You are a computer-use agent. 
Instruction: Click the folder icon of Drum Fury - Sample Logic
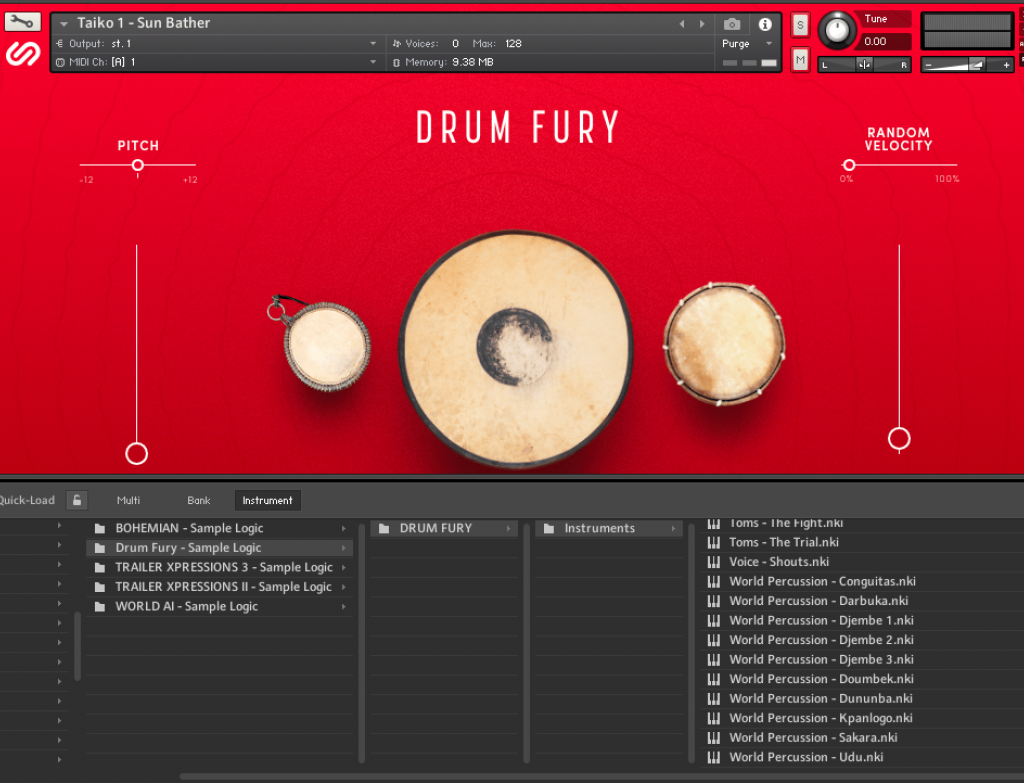click(100, 548)
